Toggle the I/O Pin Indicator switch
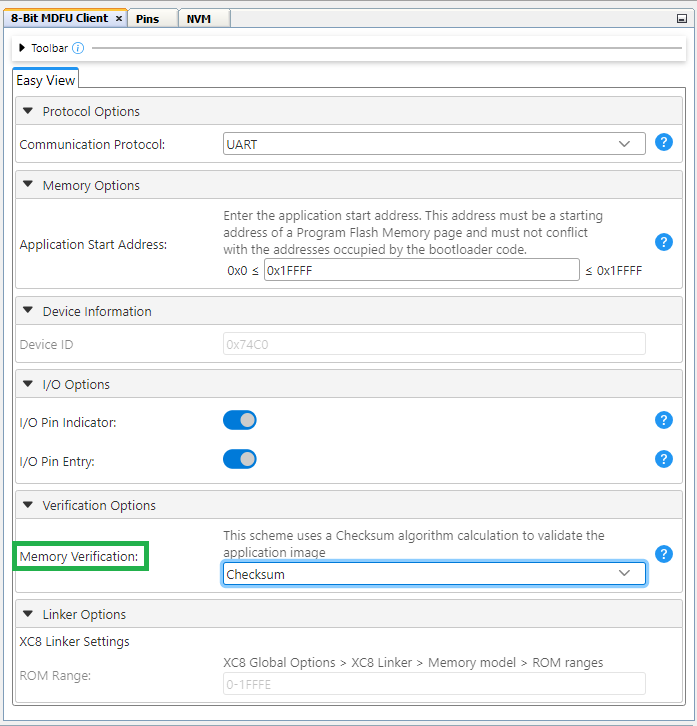This screenshot has width=697, height=726. point(240,421)
